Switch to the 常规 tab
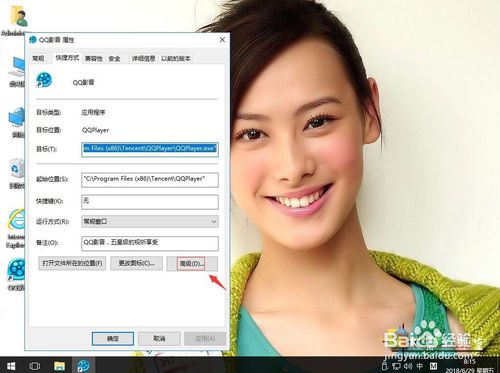Screen dimensions: 500x373 (x=39, y=58)
